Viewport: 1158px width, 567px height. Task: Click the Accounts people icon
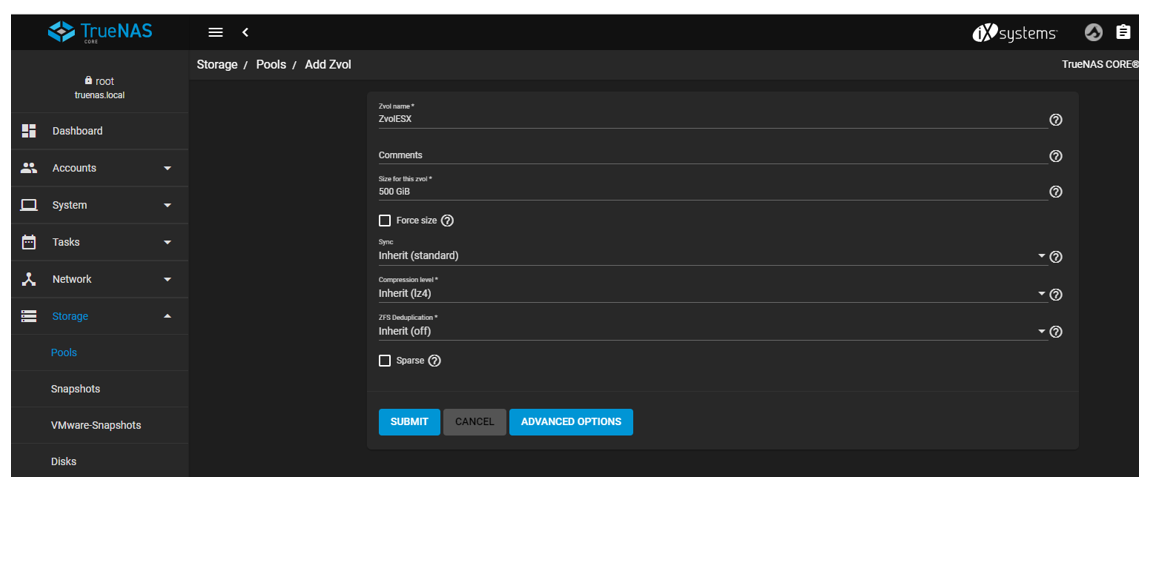(29, 168)
